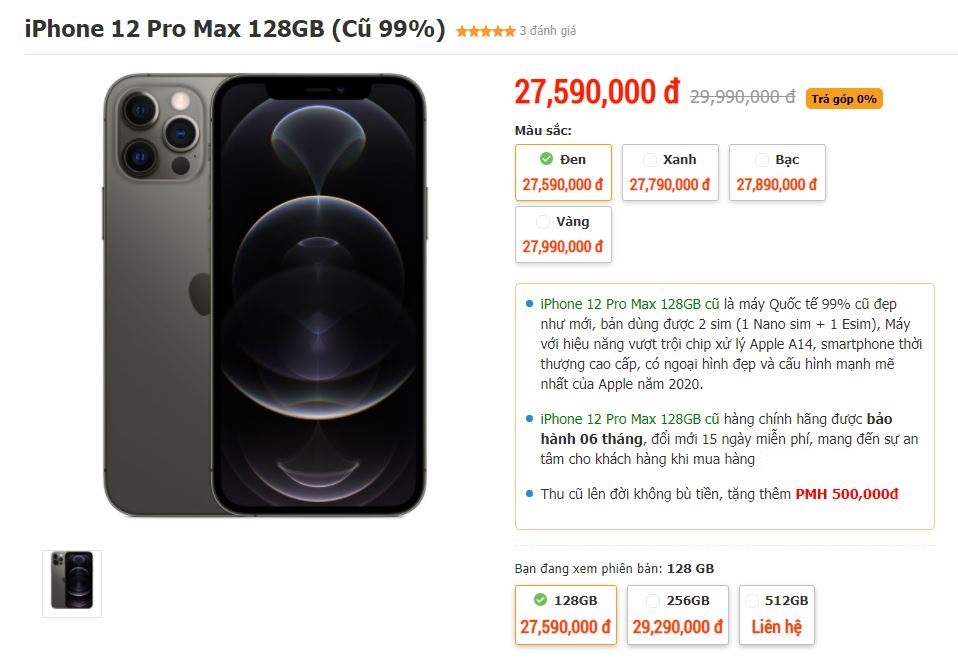Click the orange Trả góp 0% badge
This screenshot has height=659, width=958.
pos(843,97)
